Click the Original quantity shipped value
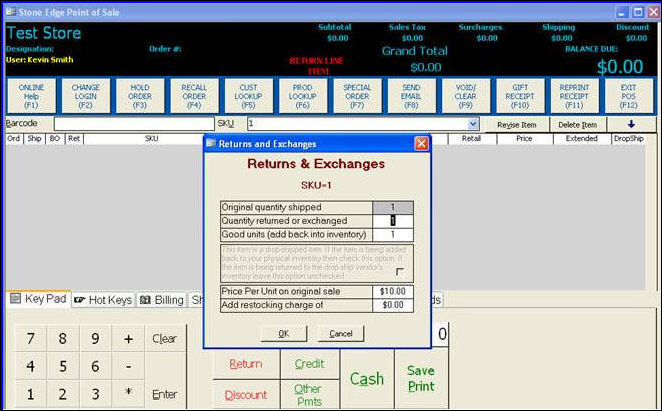 tap(393, 207)
